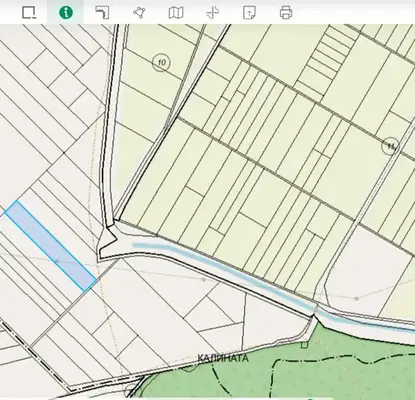Select the blue highlighted land parcel

[51, 246]
